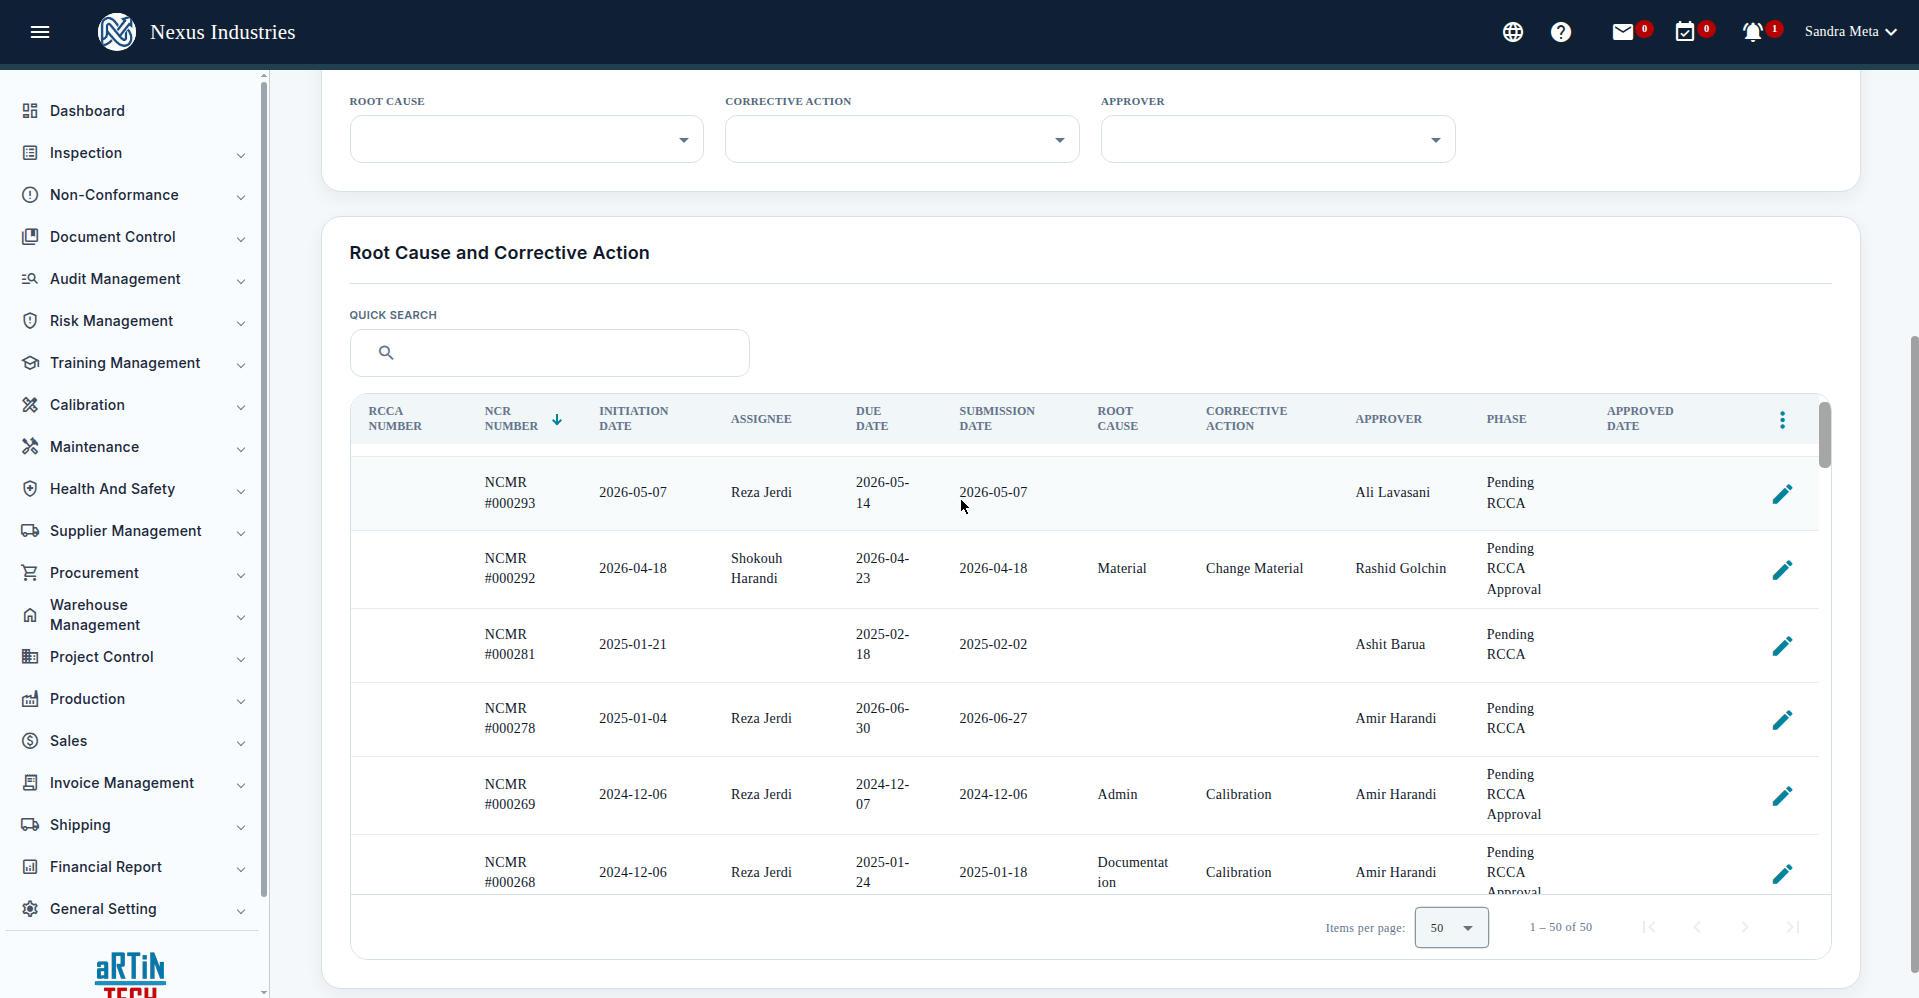Expand Supplier Management menu
The height and width of the screenshot is (998, 1919).
click(x=133, y=531)
